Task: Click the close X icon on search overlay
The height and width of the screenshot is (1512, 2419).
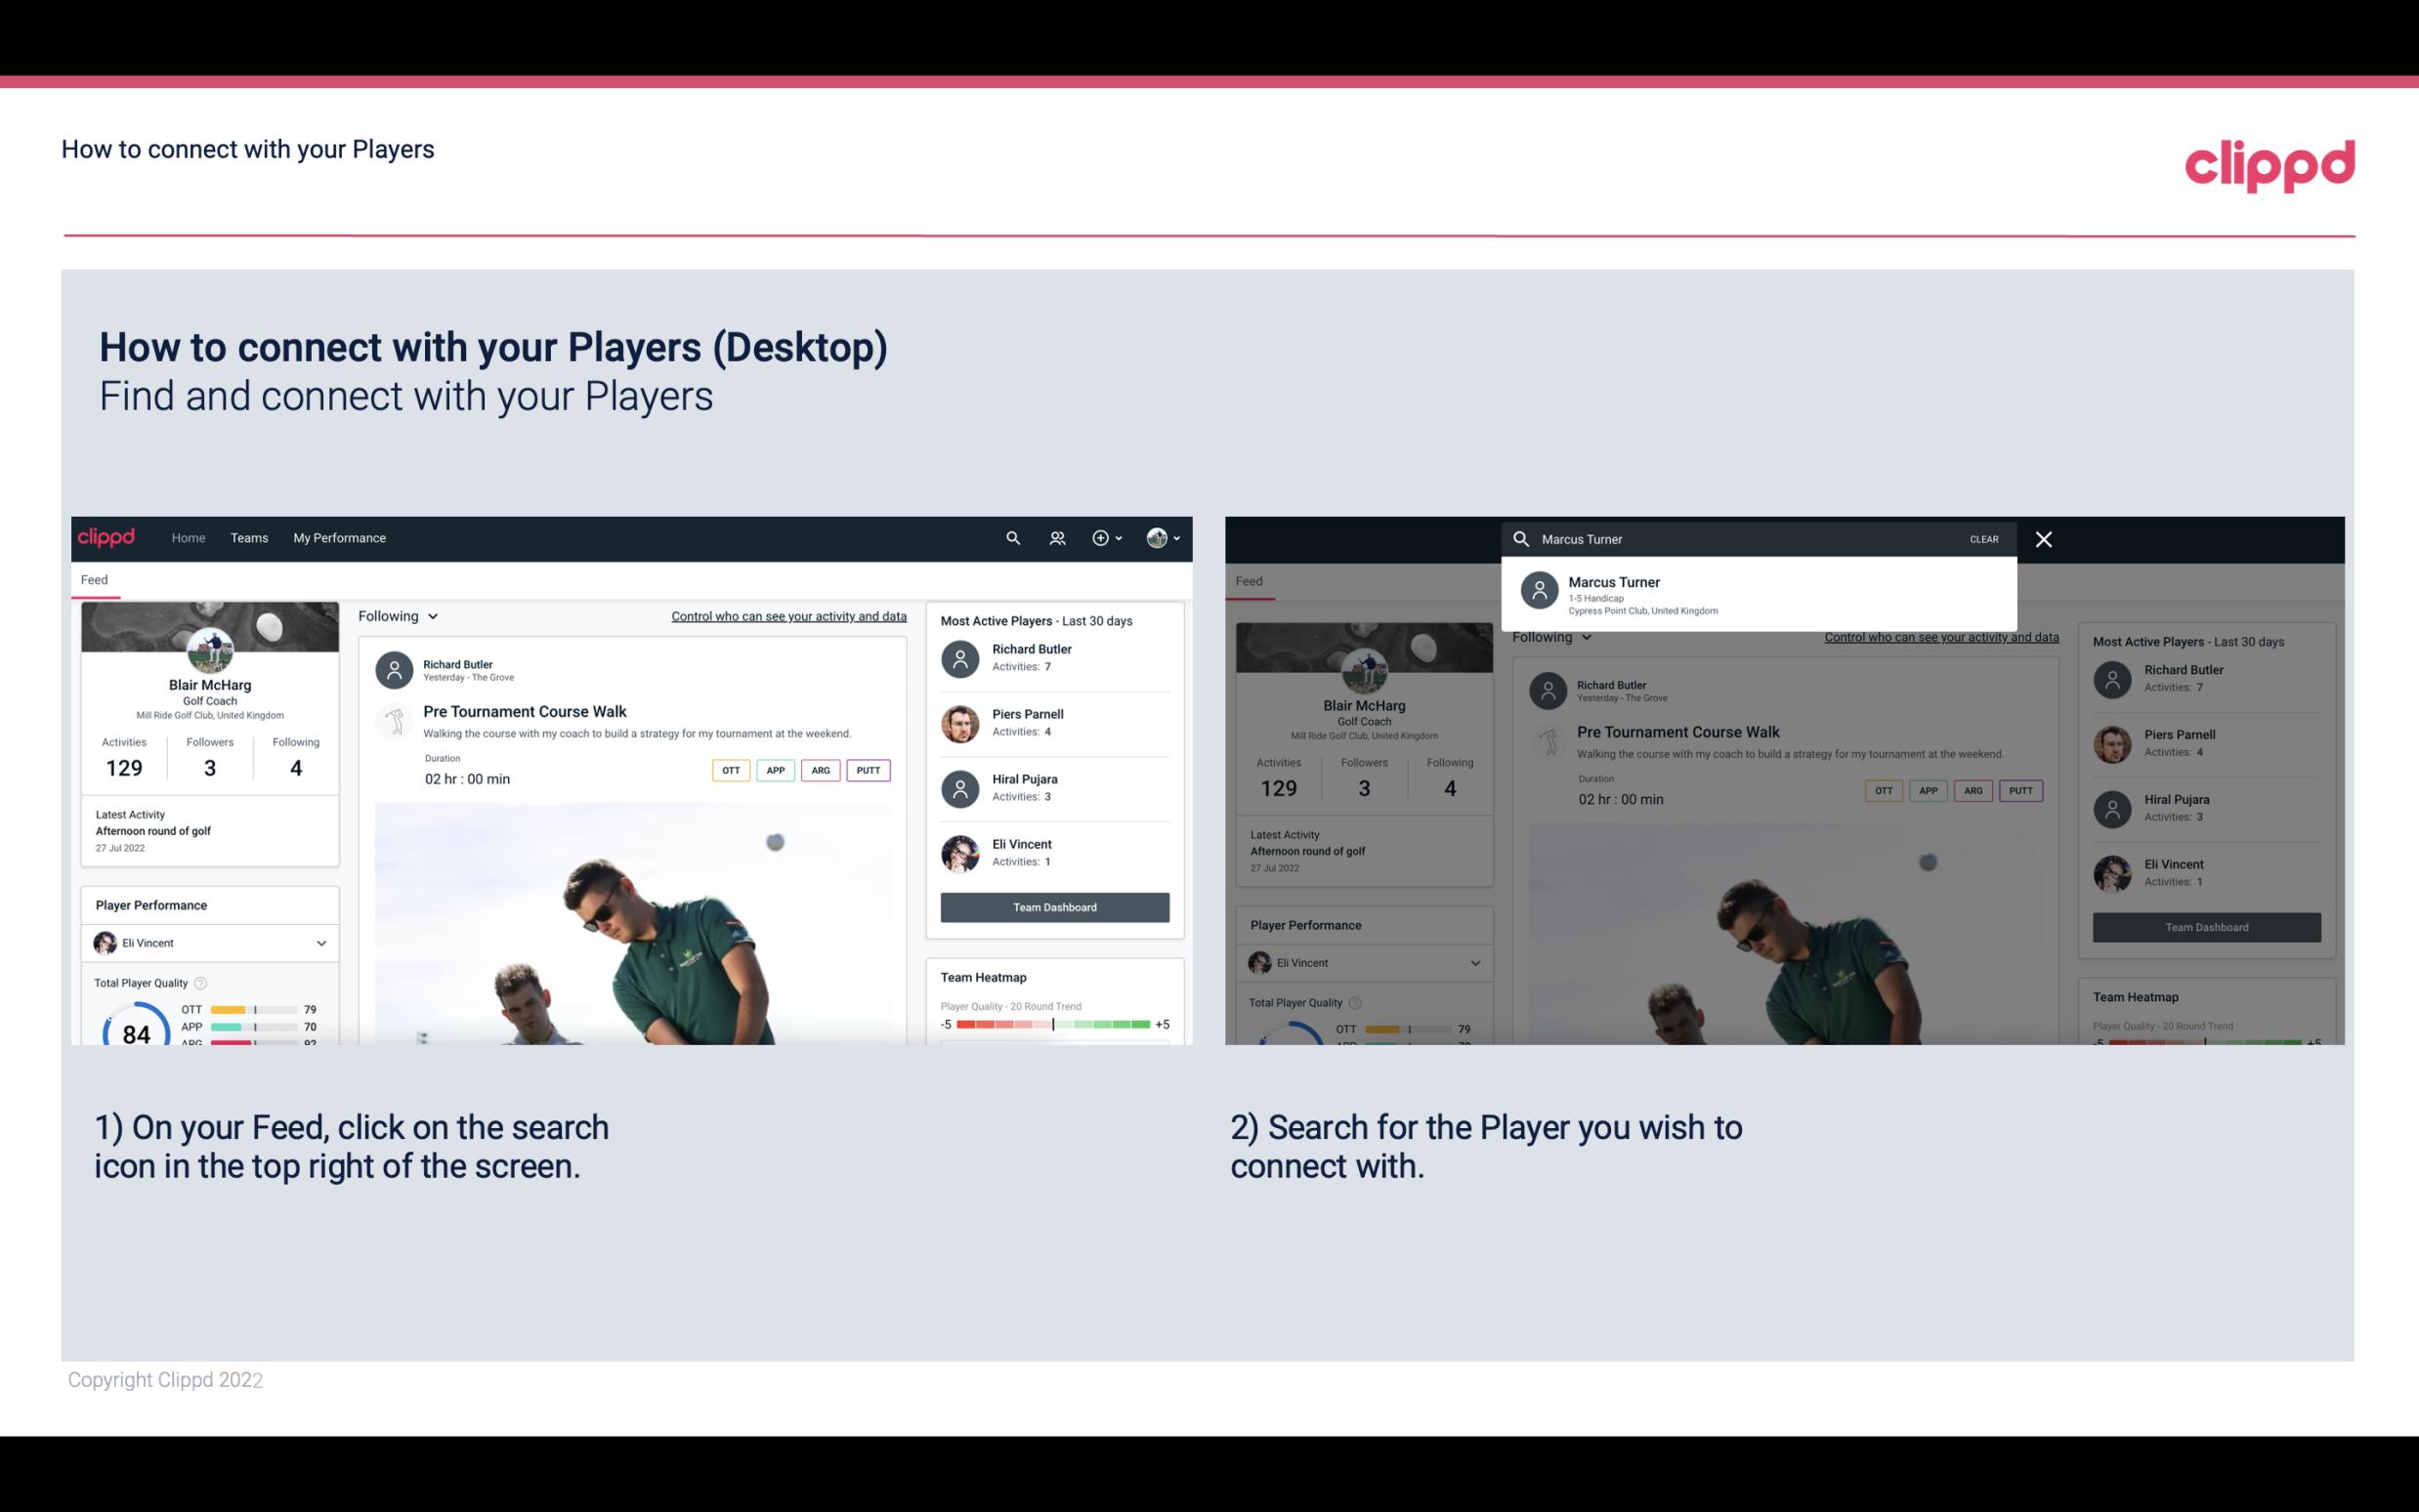Action: click(2045, 538)
